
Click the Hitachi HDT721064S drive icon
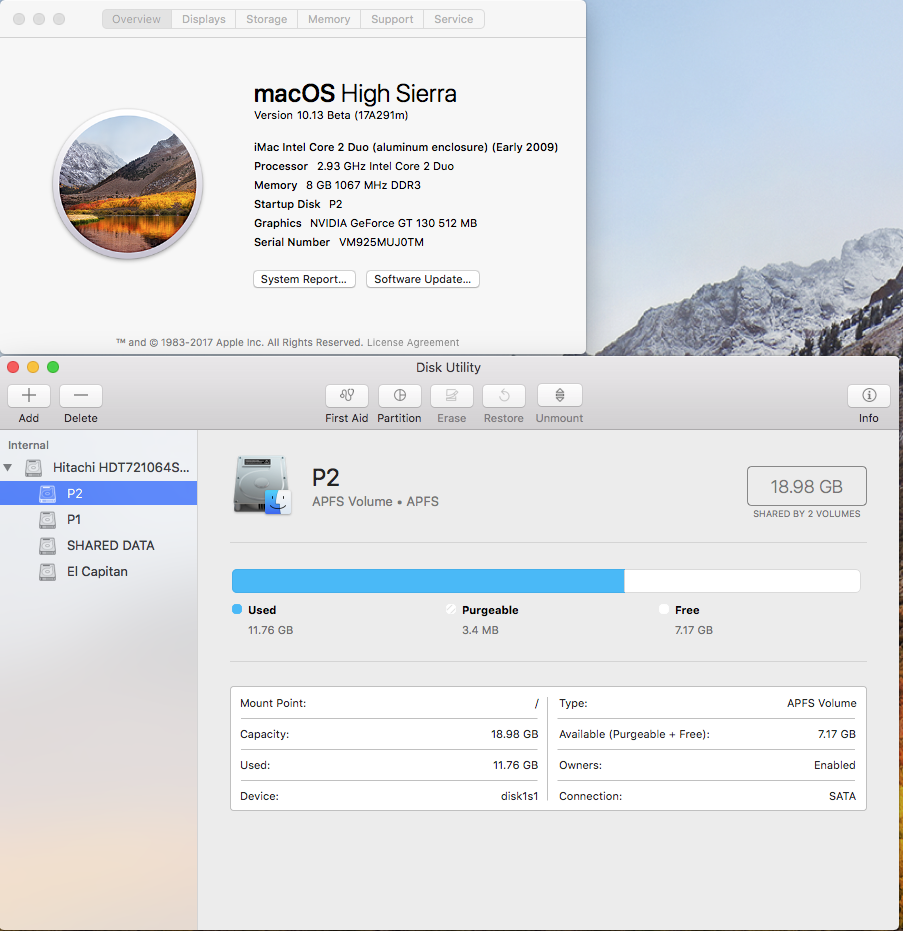33,468
